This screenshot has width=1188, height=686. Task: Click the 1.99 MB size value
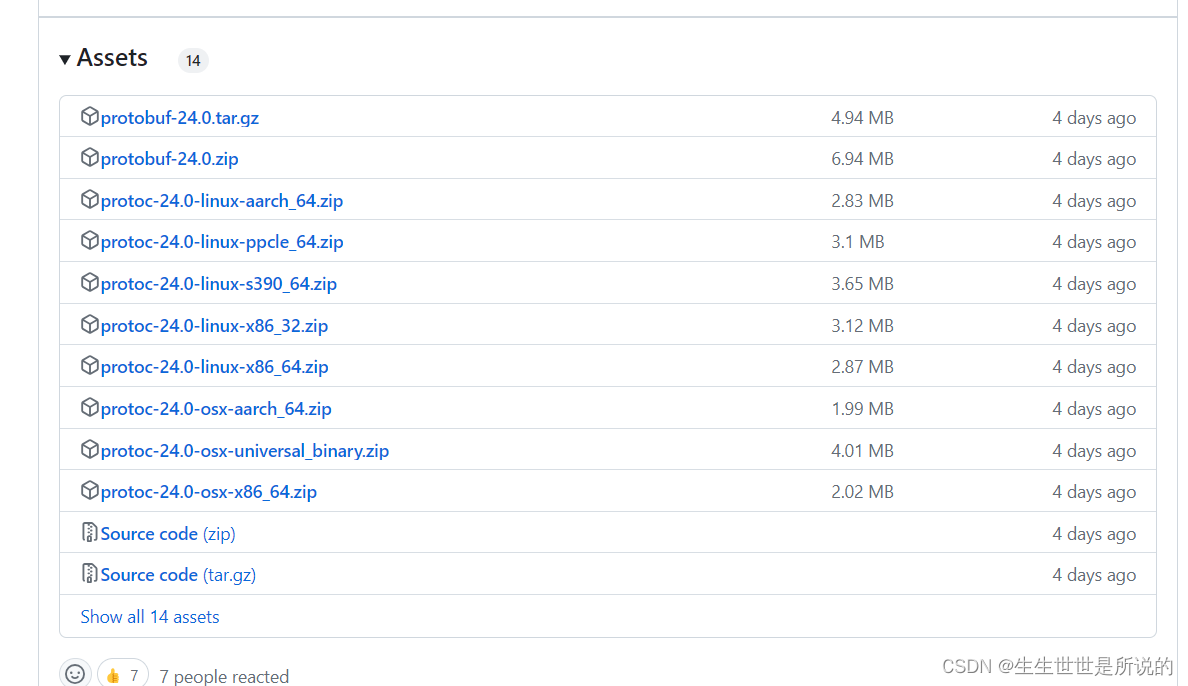click(862, 409)
